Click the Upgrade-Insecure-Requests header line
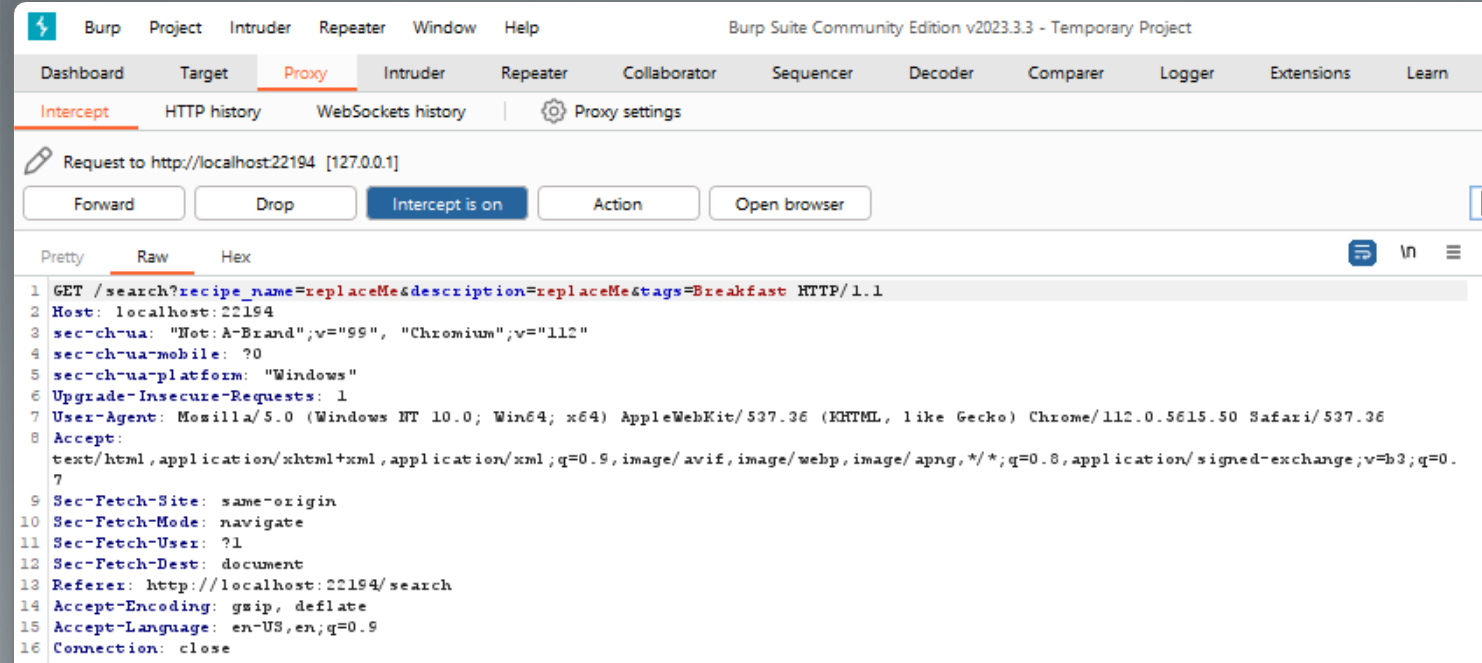This screenshot has height=663, width=1482. tap(199, 396)
